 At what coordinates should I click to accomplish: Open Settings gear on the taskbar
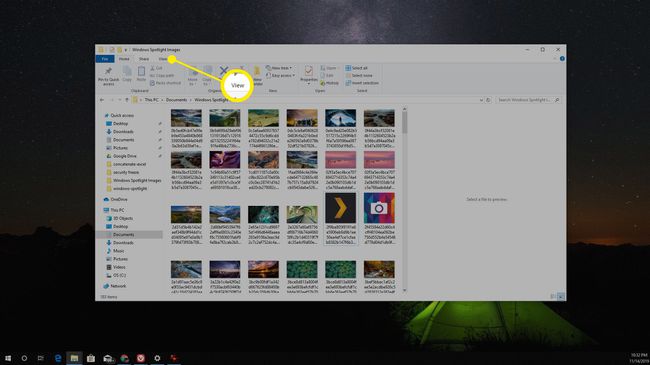pyautogui.click(x=157, y=358)
